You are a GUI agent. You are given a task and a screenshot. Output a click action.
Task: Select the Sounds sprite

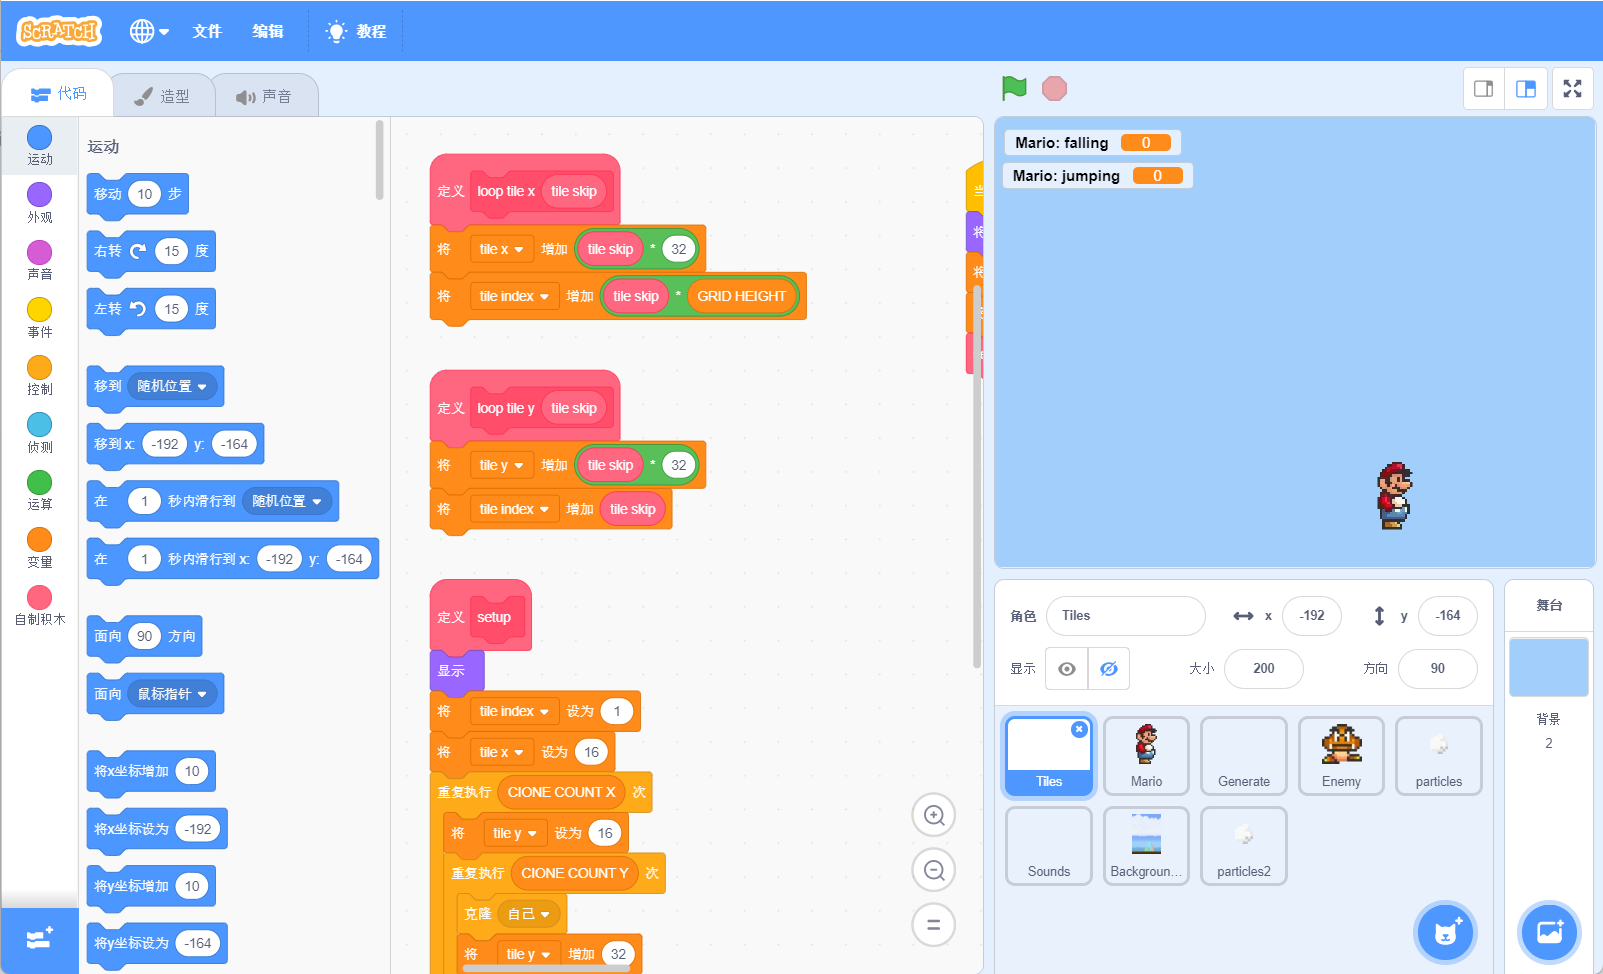click(1049, 845)
